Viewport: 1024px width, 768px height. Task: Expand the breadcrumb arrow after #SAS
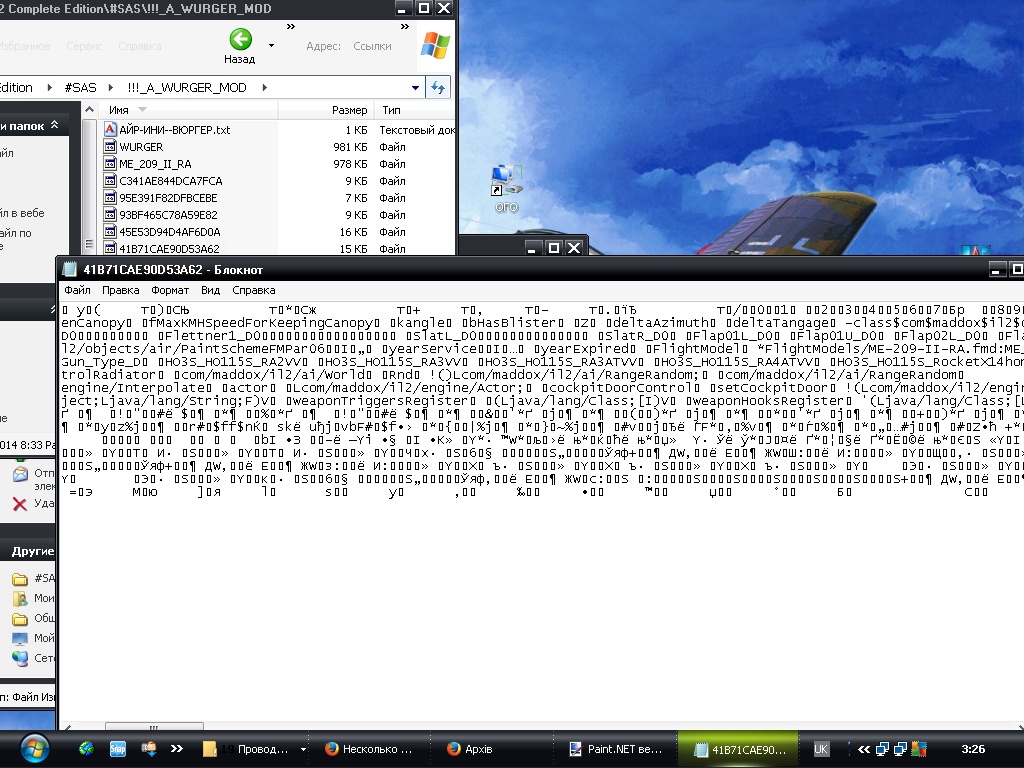pyautogui.click(x=110, y=88)
